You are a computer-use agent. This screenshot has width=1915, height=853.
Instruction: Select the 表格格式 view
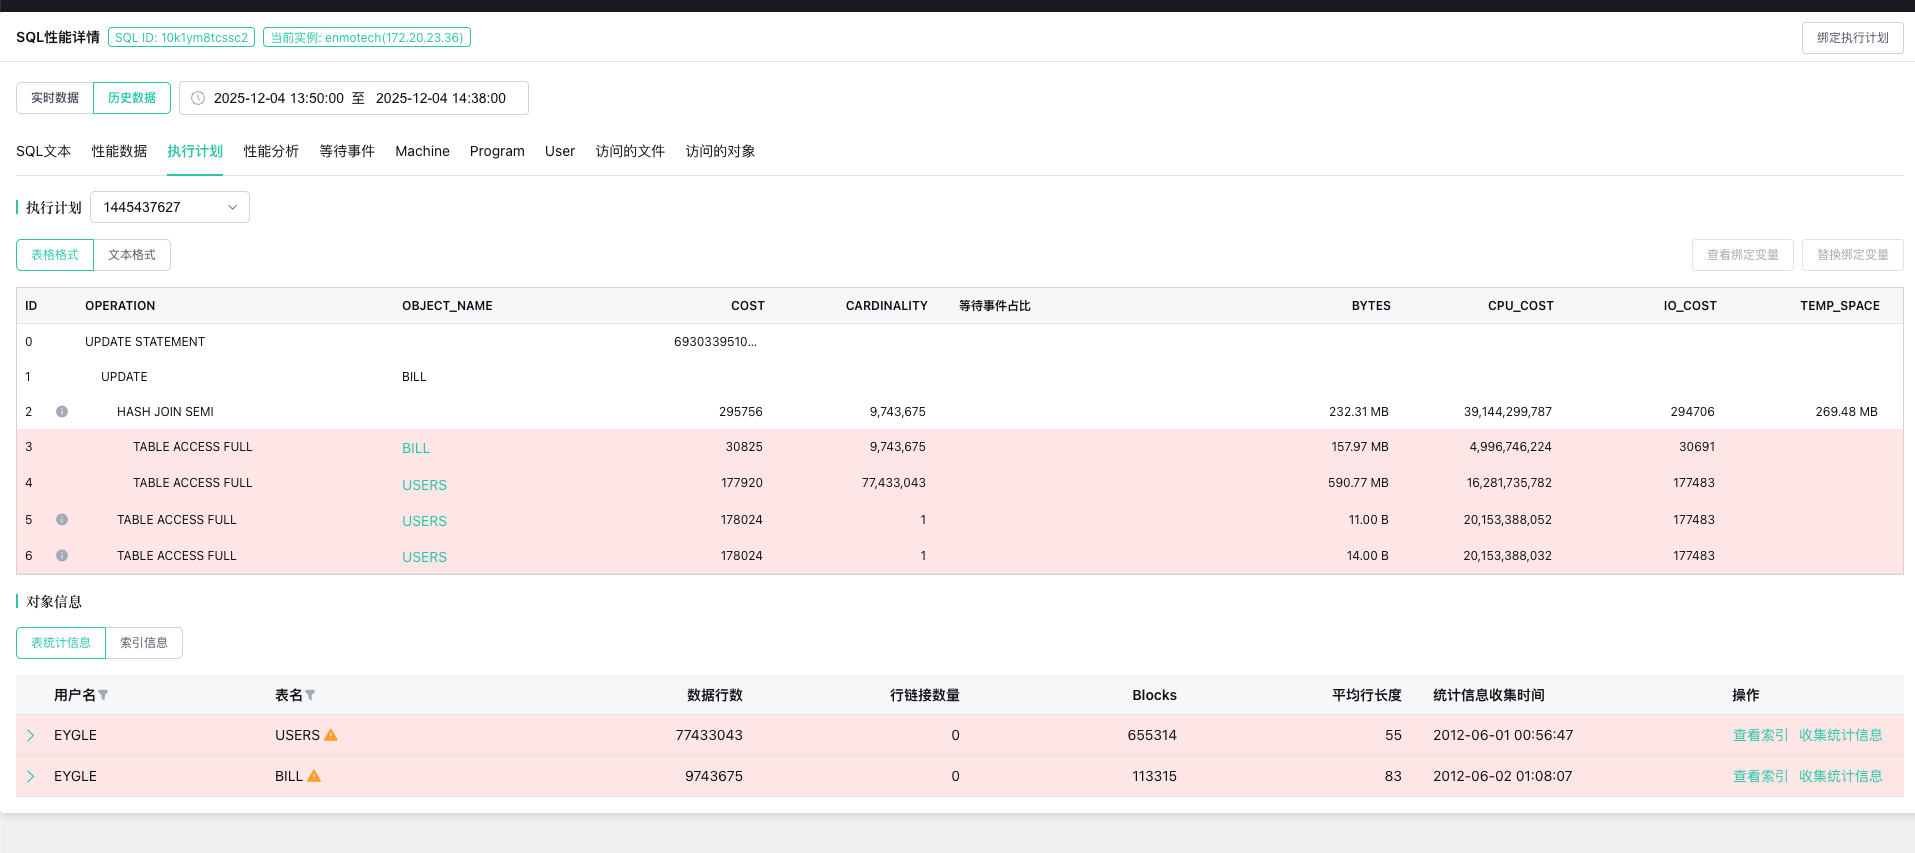[x=55, y=255]
